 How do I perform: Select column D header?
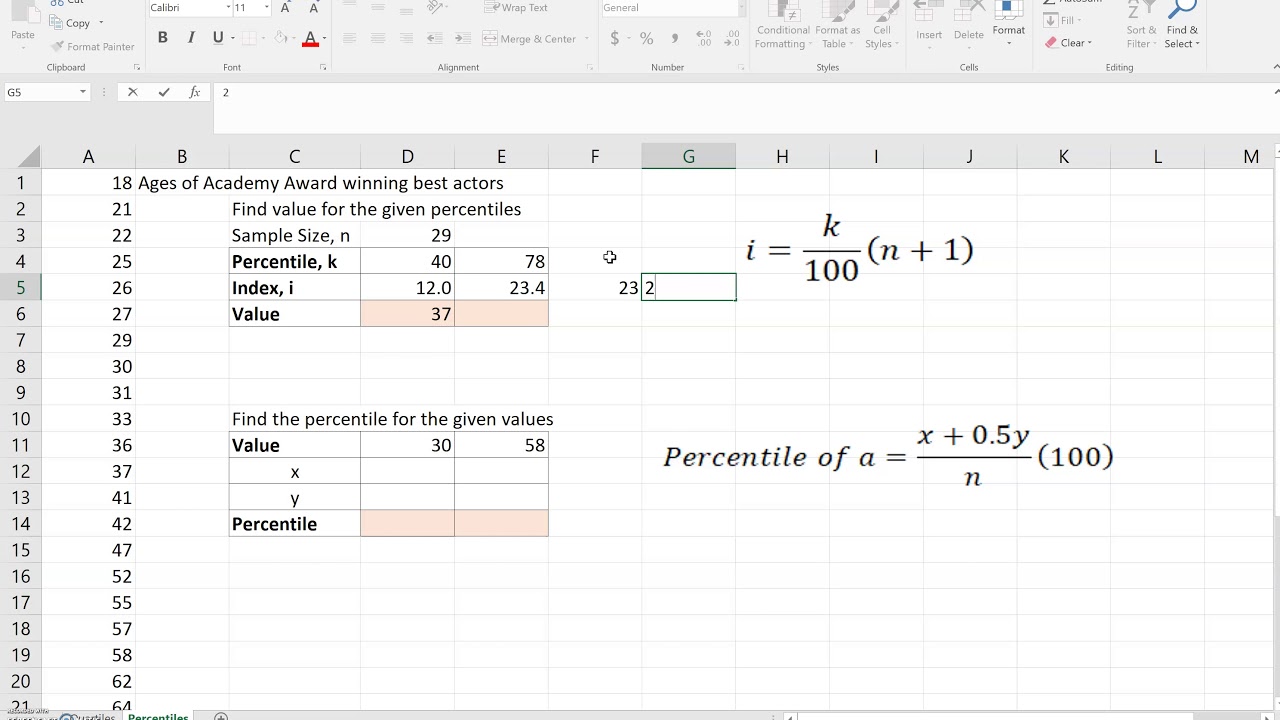point(407,157)
